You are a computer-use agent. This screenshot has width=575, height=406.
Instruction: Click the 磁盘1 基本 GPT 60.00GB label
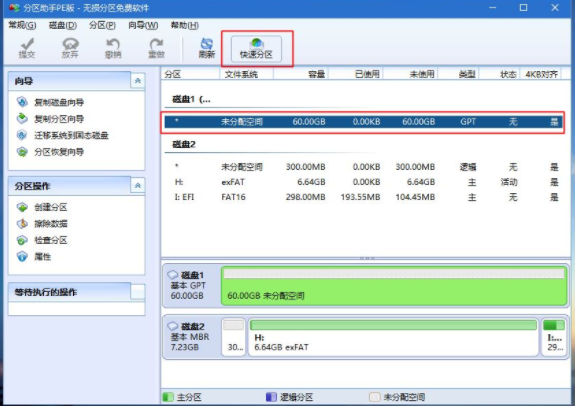(188, 285)
